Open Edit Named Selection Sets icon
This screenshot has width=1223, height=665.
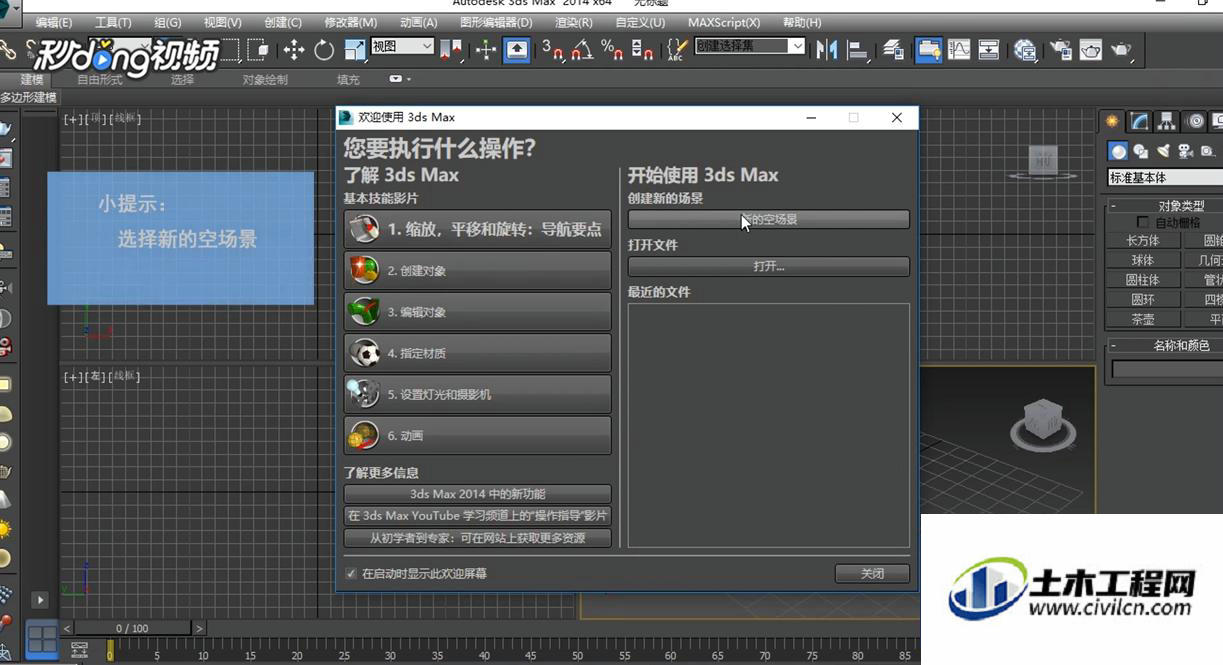[677, 49]
